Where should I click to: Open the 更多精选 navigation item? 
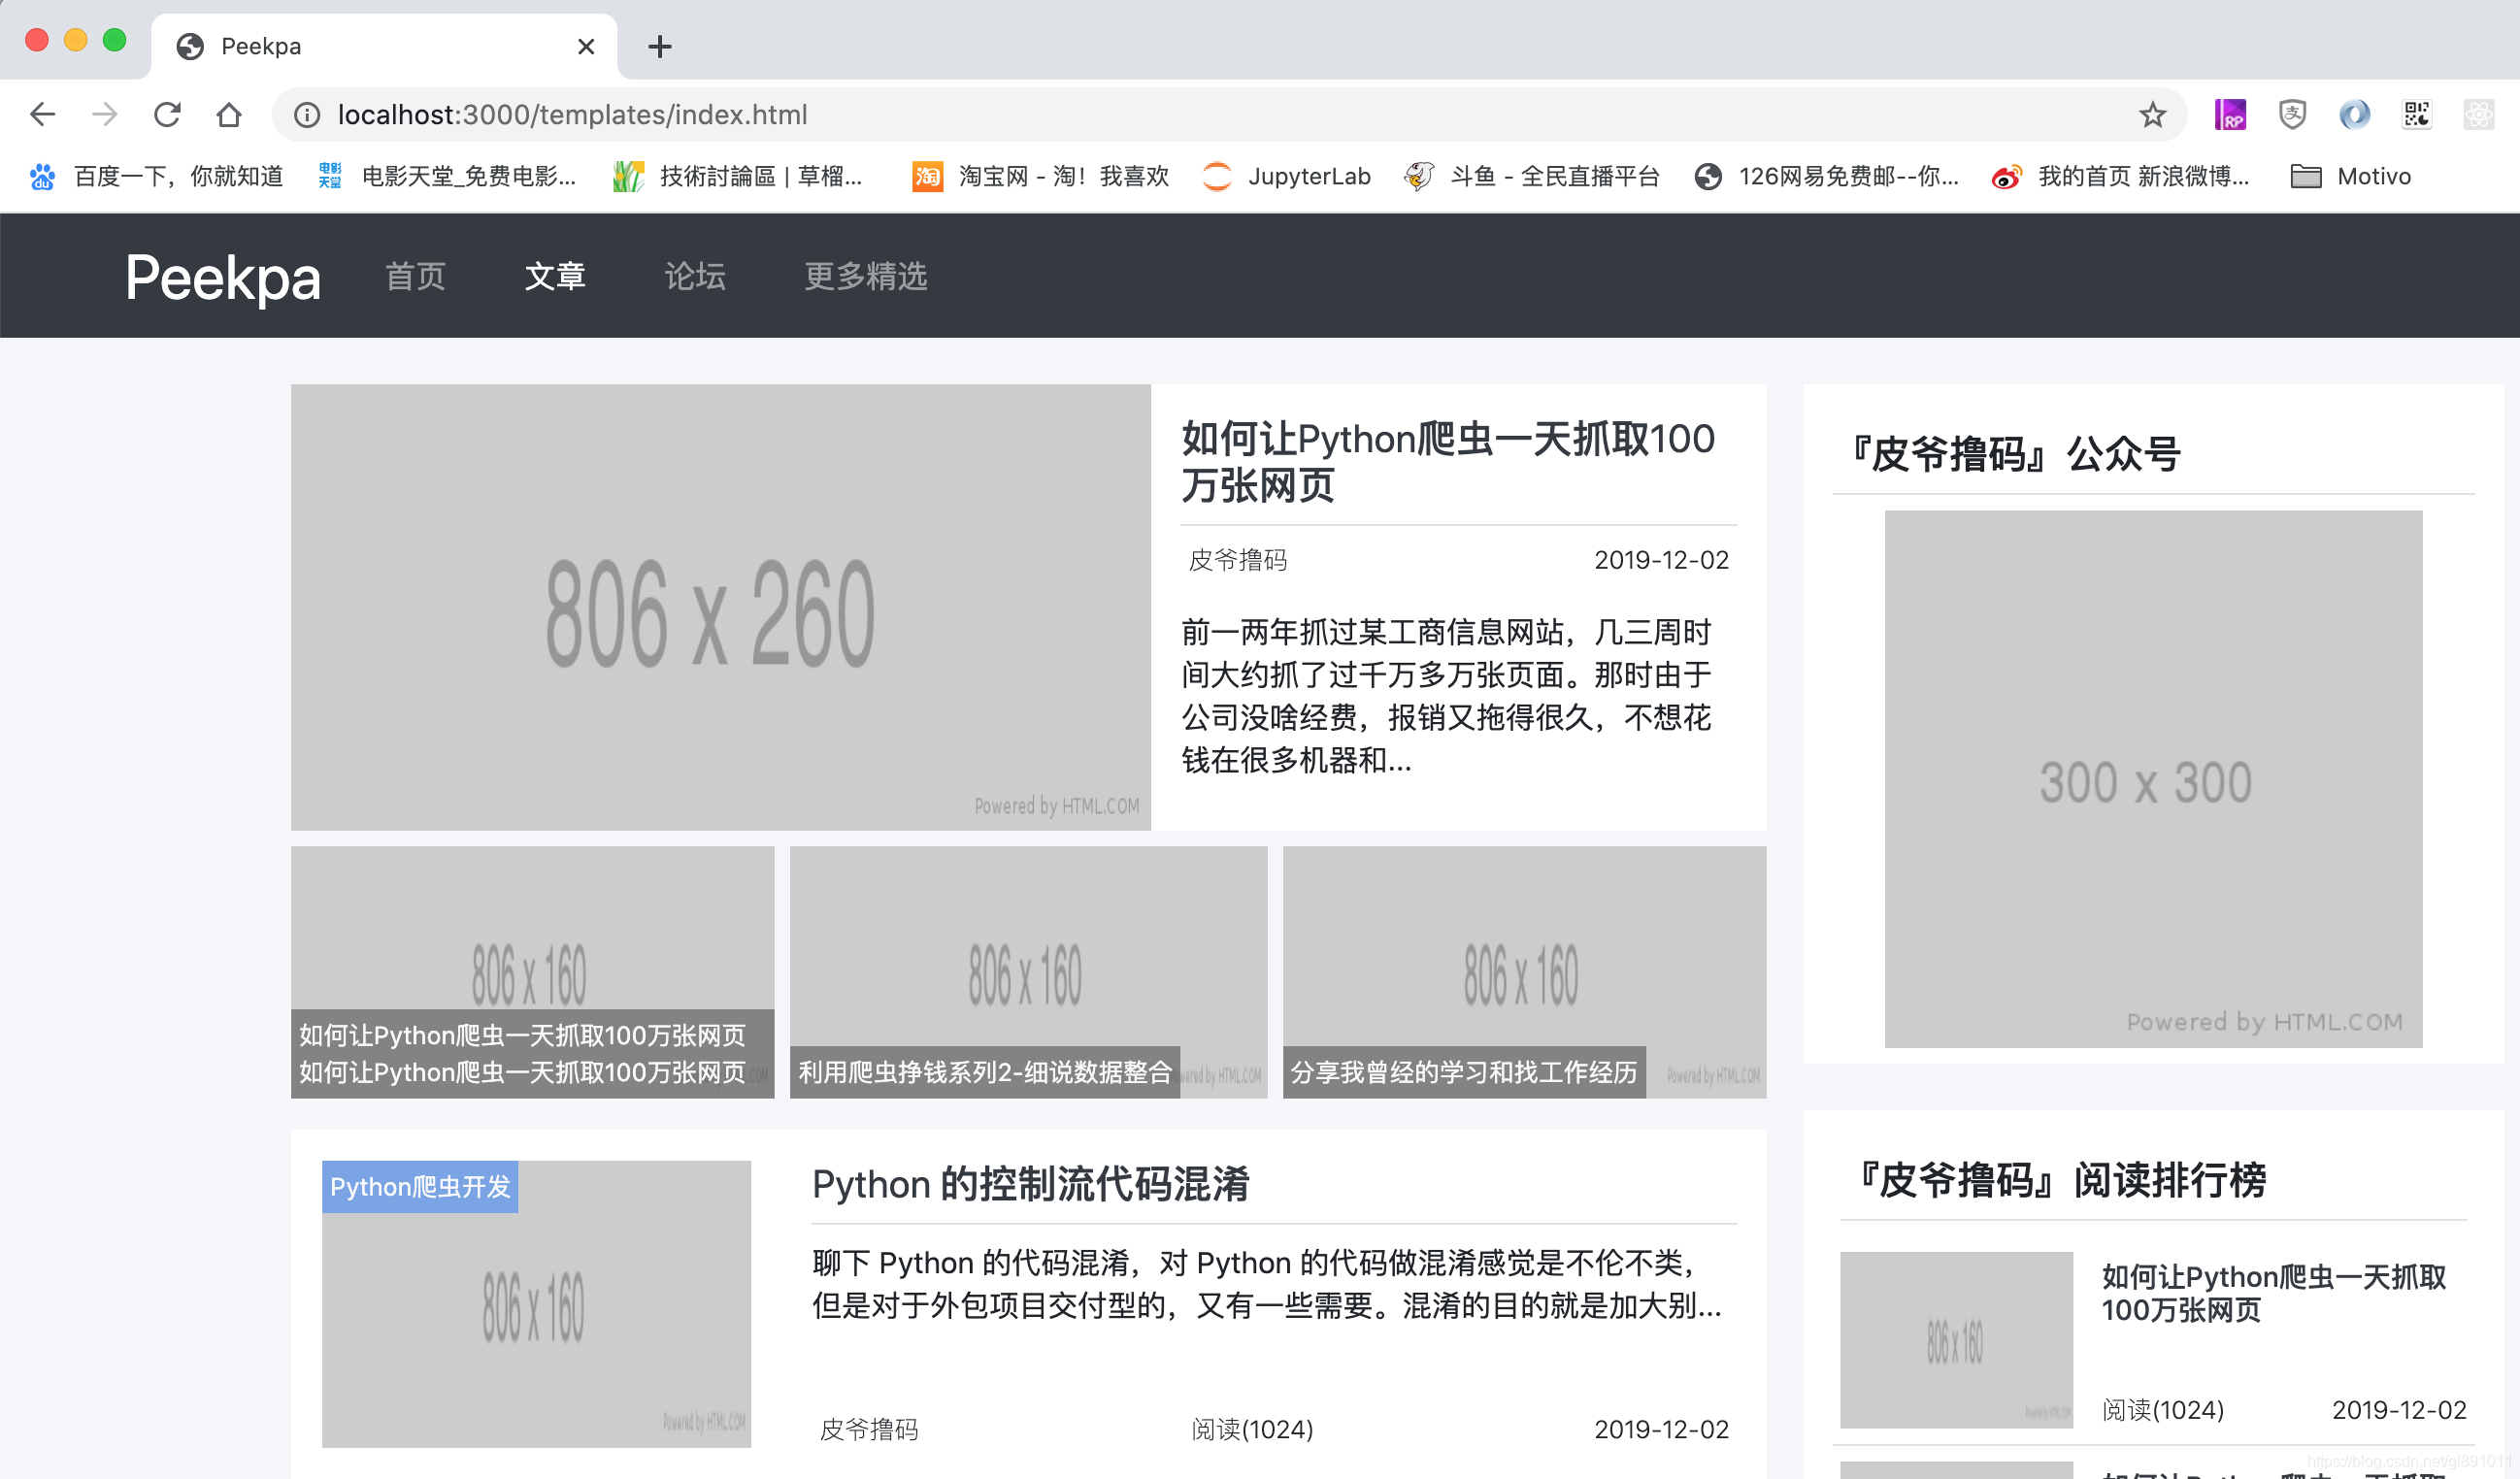click(865, 277)
